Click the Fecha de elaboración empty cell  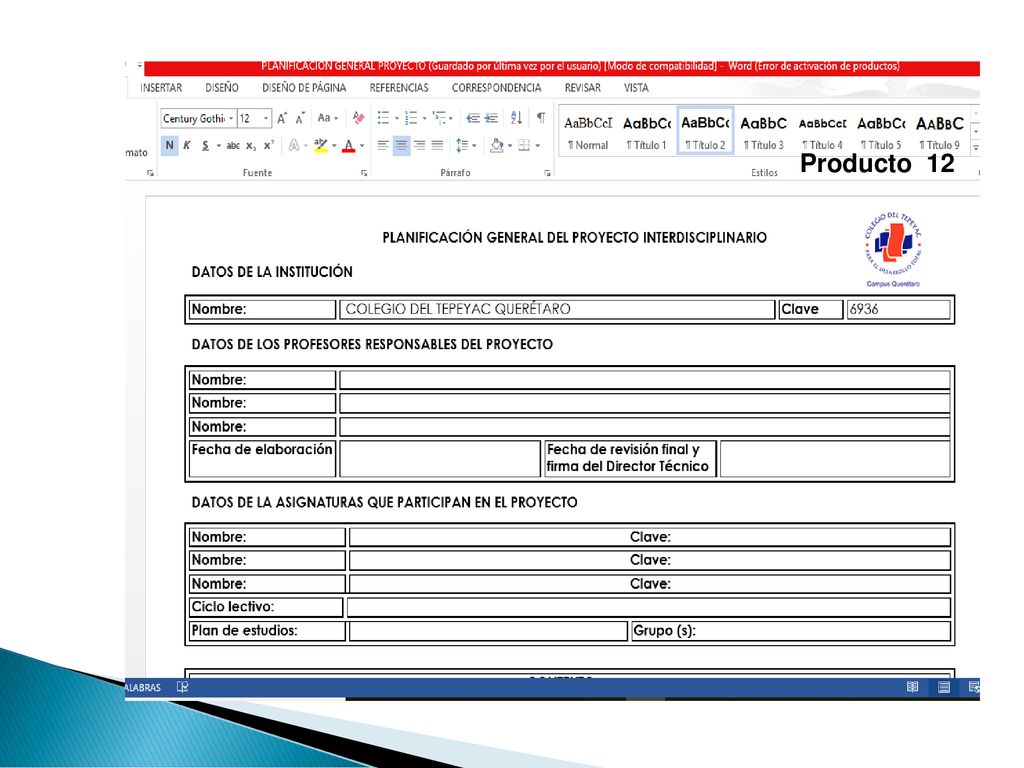(440, 458)
